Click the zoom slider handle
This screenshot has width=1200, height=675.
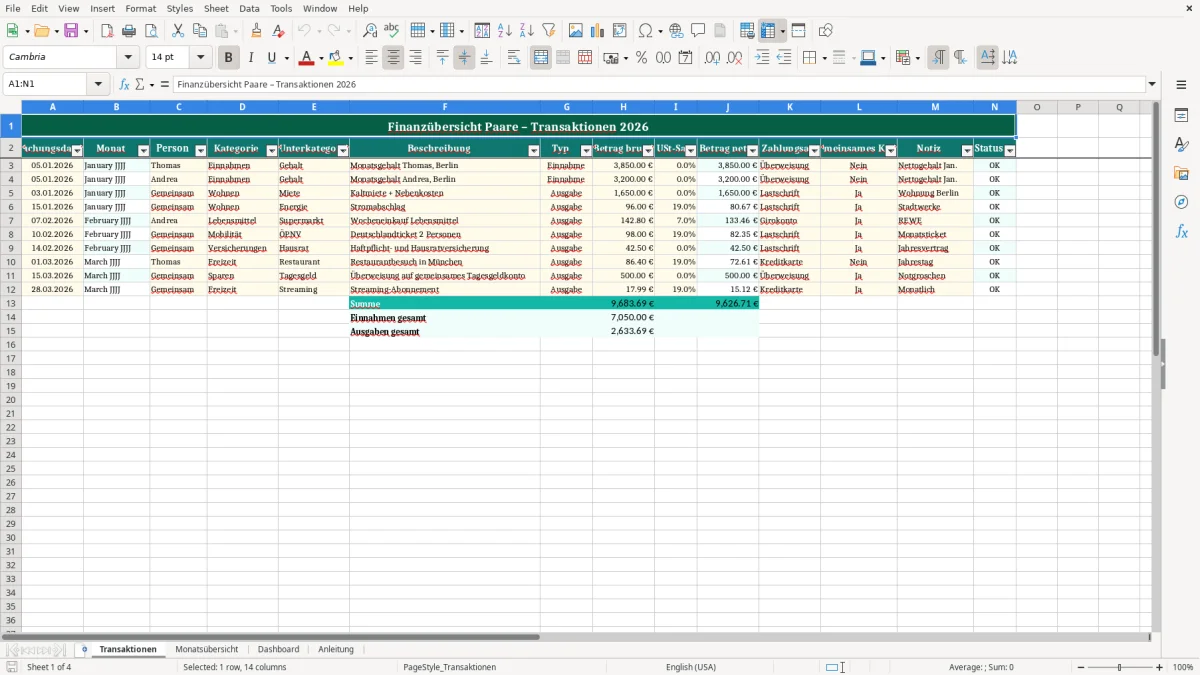[1119, 667]
